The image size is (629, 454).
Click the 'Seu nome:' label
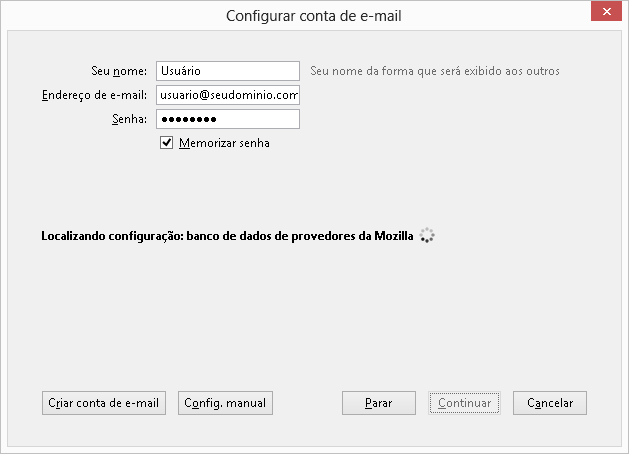118,71
